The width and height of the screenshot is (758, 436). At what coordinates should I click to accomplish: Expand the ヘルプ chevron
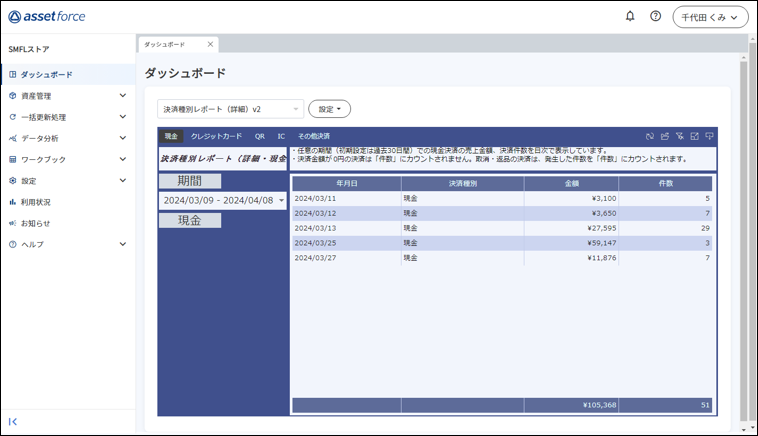123,245
